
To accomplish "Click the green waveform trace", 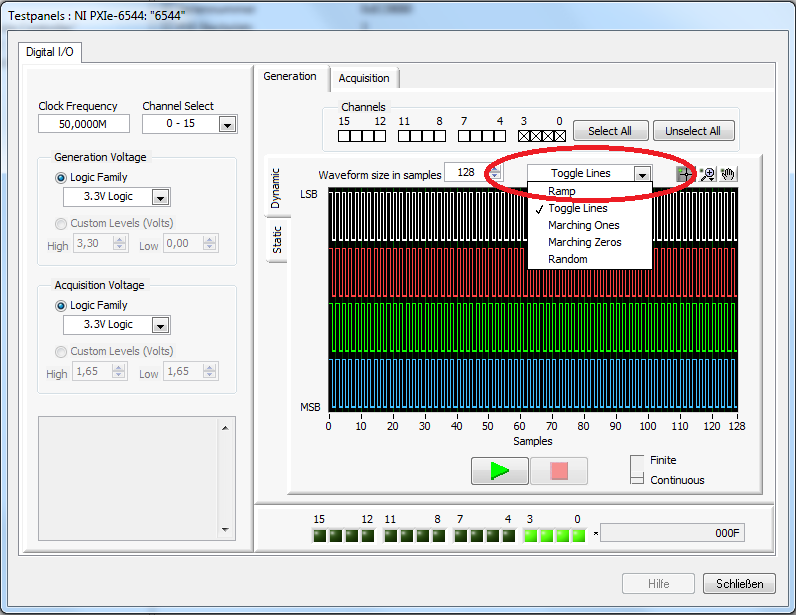I will click(533, 328).
